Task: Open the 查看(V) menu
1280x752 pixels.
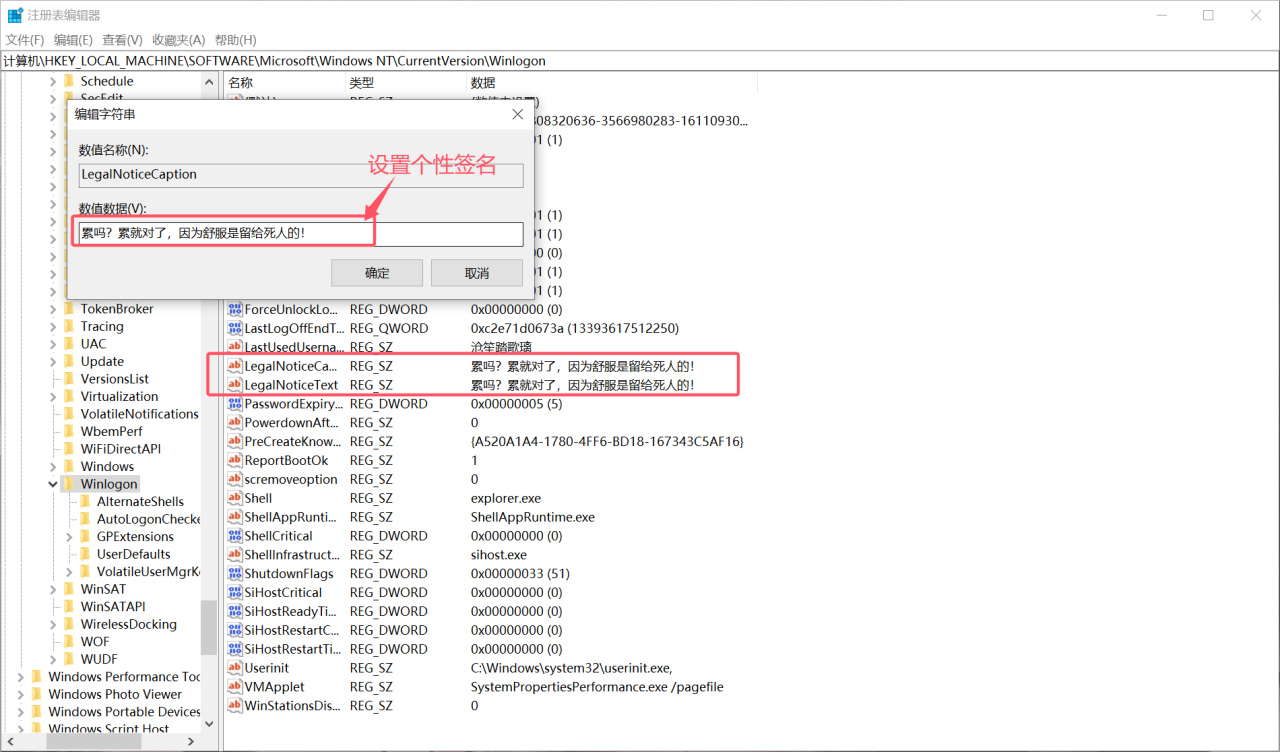Action: (x=122, y=40)
